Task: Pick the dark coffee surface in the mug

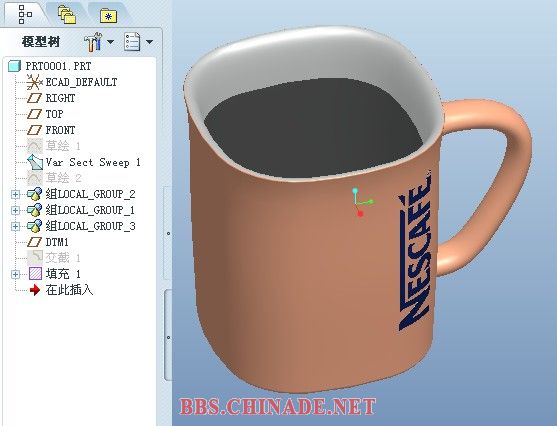Action: tap(313, 128)
